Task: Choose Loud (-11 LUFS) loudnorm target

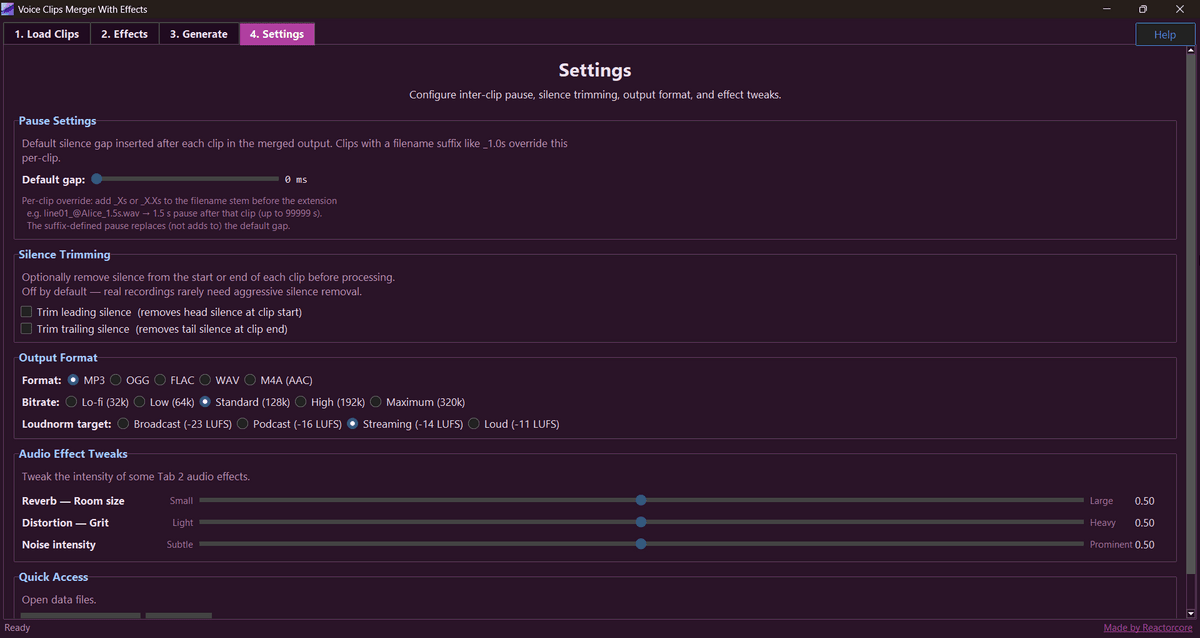Action: pyautogui.click(x=474, y=424)
